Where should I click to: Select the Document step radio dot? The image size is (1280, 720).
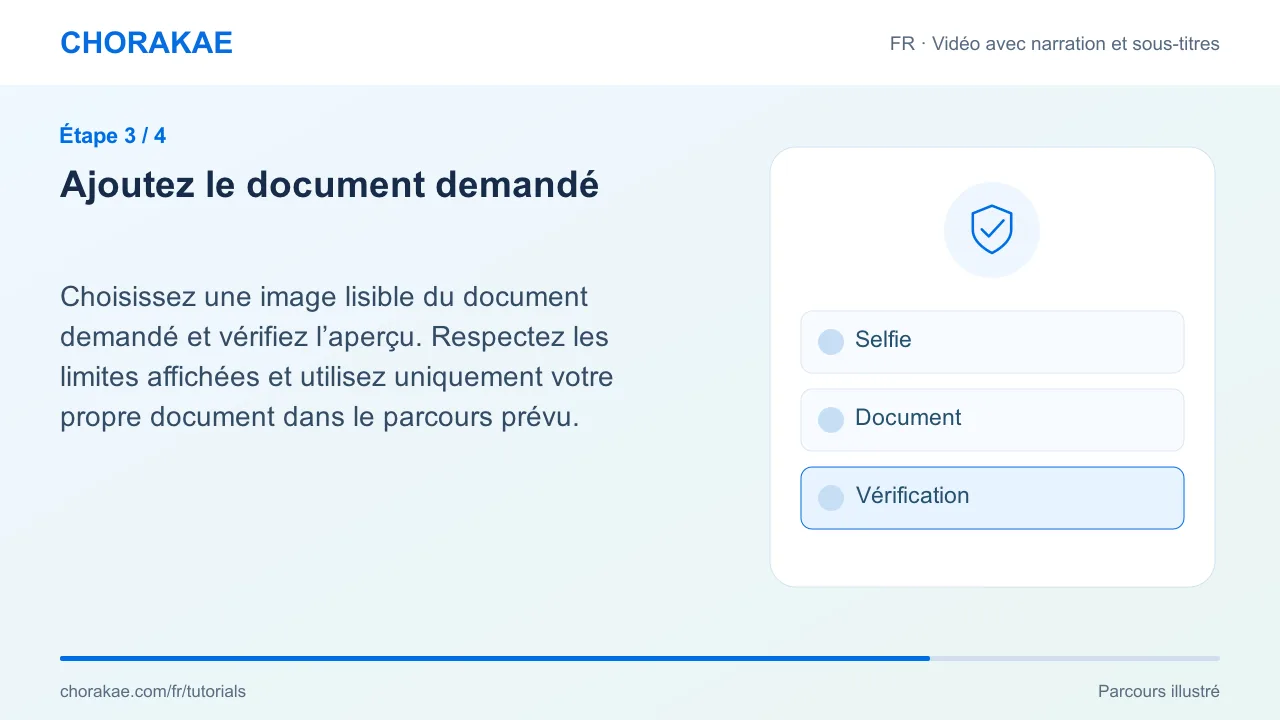[831, 420]
